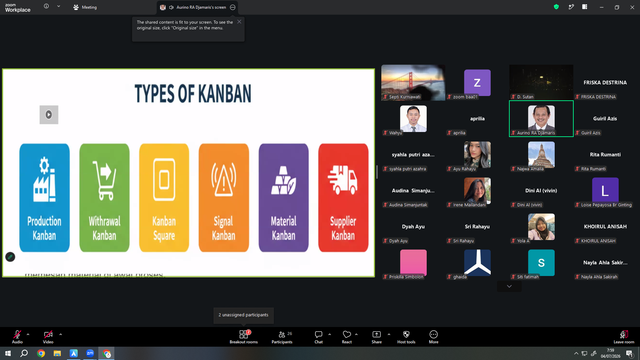The image size is (640, 360).
Task: Show more participants with gallery down chevron
Action: pyautogui.click(x=509, y=287)
